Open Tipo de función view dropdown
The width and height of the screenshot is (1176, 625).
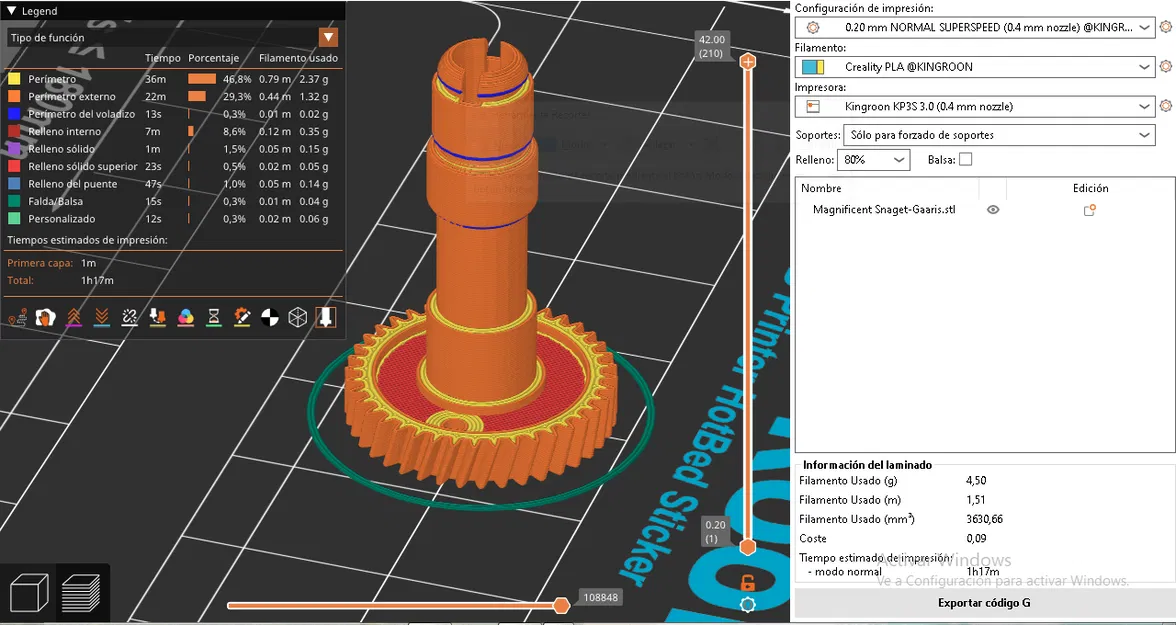click(328, 38)
